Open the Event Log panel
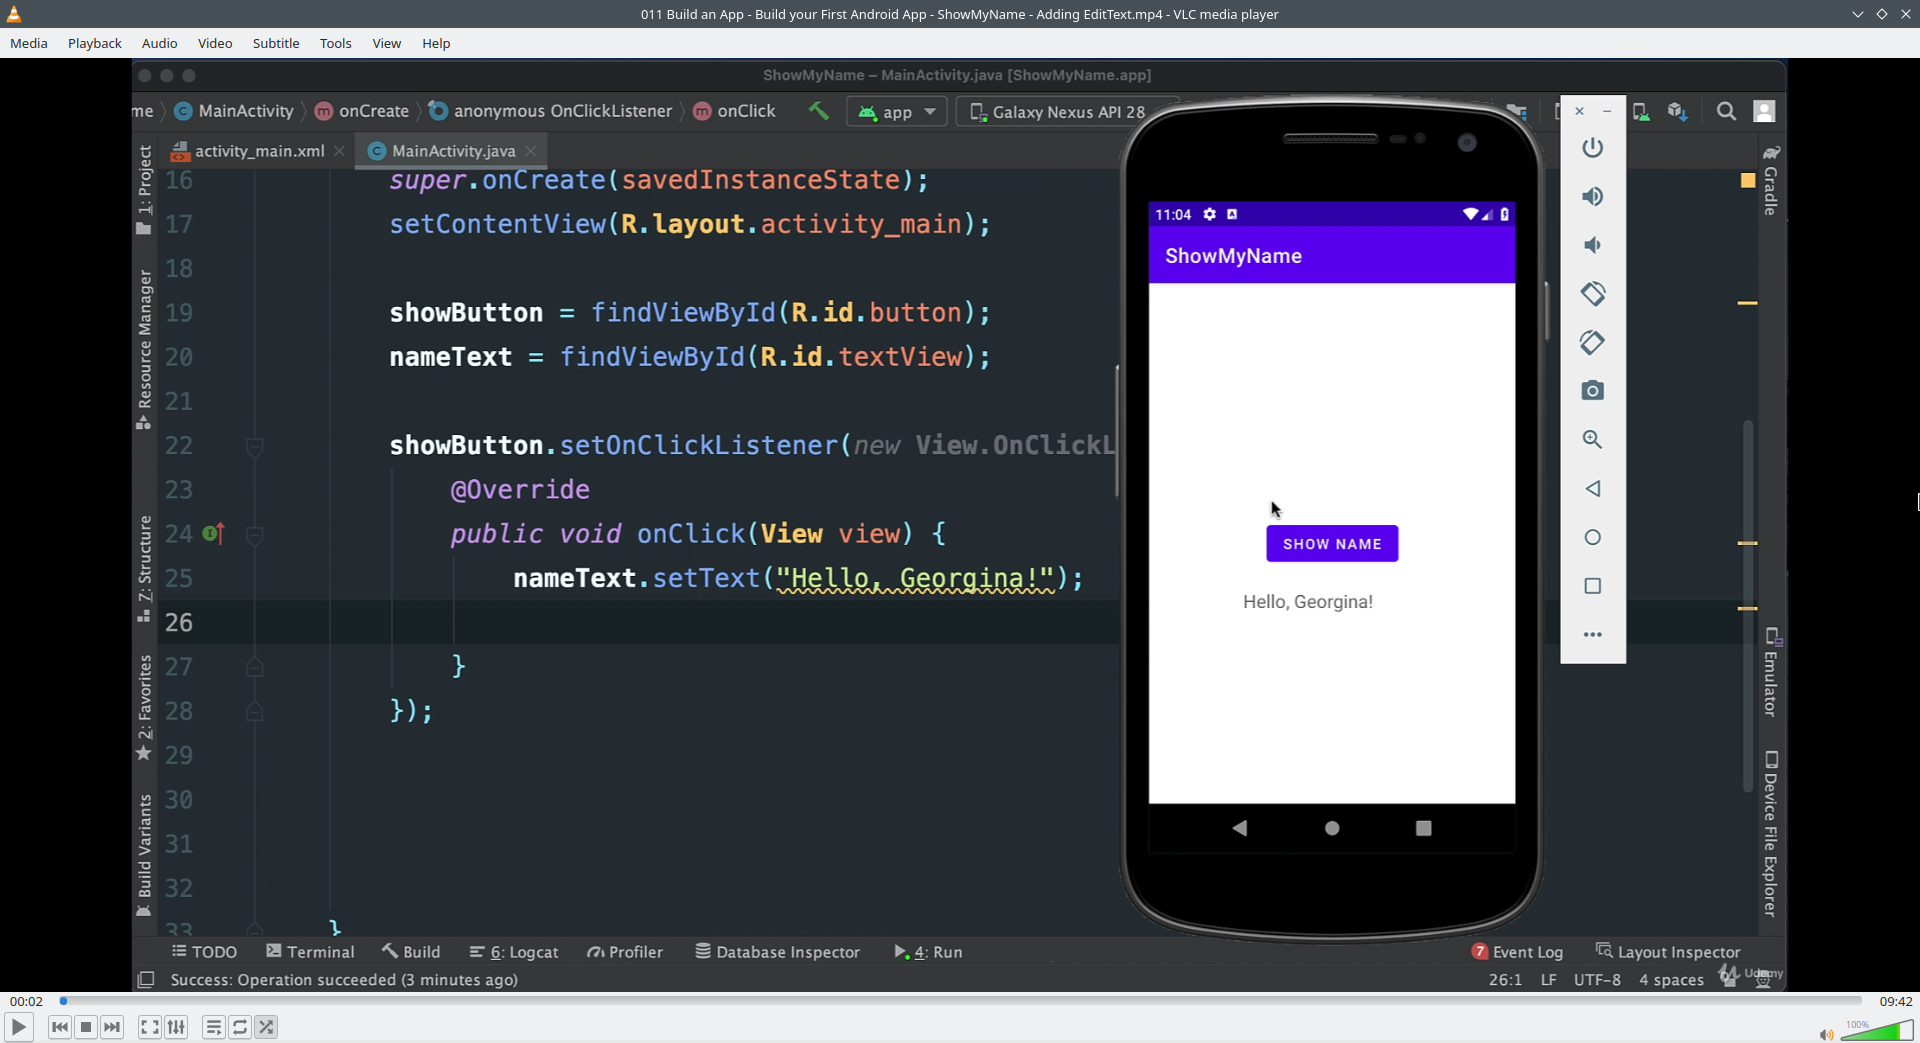Image resolution: width=1920 pixels, height=1043 pixels. point(1517,952)
